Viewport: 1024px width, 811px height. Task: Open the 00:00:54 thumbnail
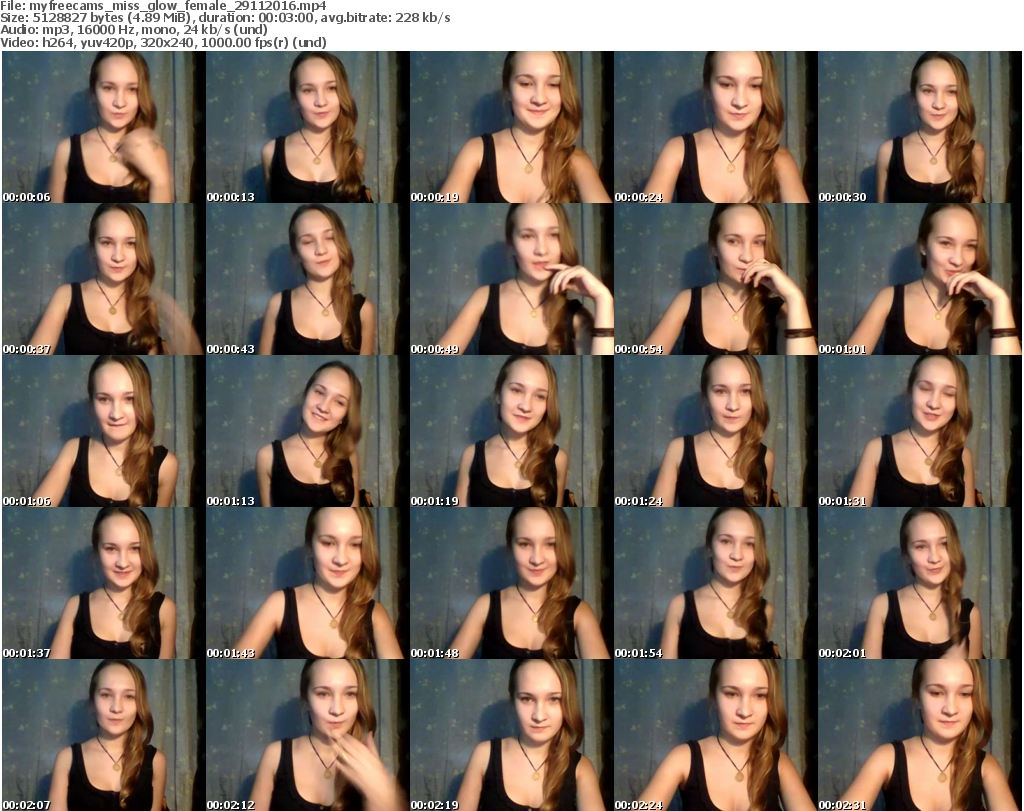(715, 279)
